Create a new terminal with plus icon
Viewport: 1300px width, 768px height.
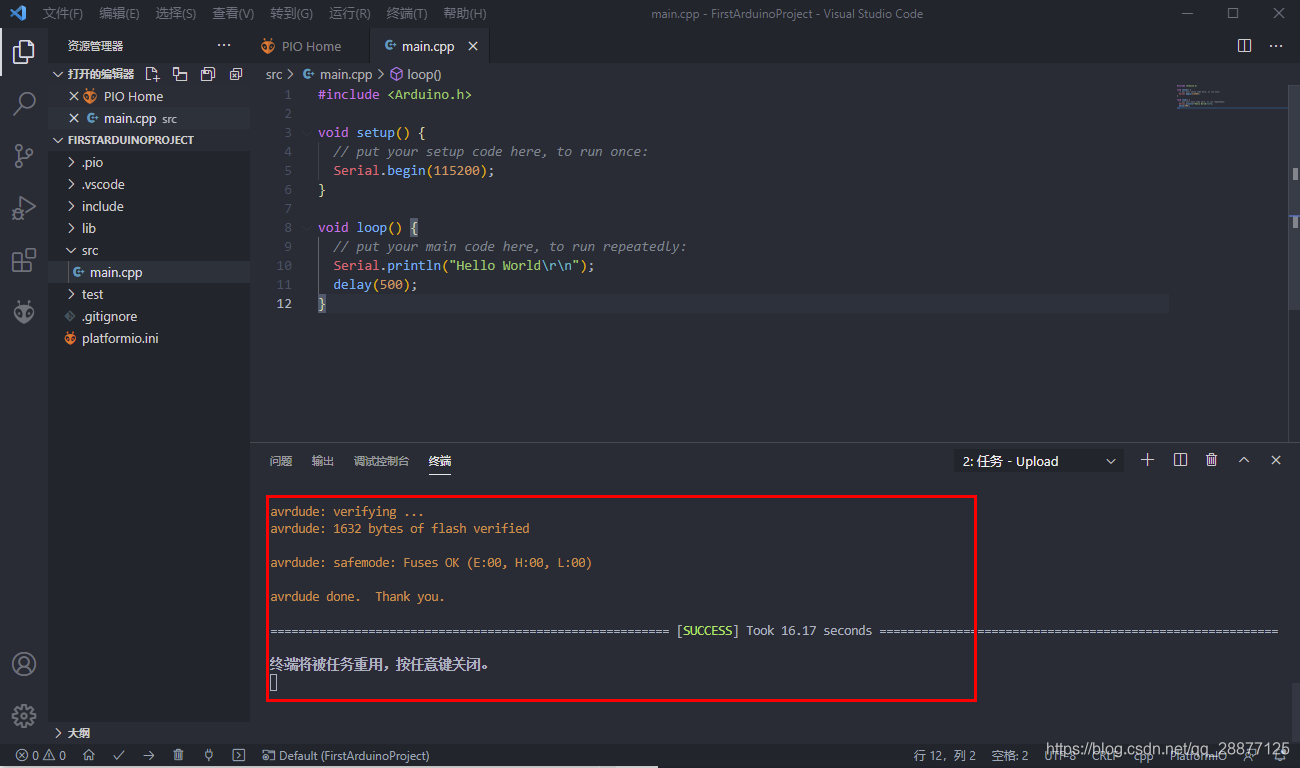click(1148, 460)
